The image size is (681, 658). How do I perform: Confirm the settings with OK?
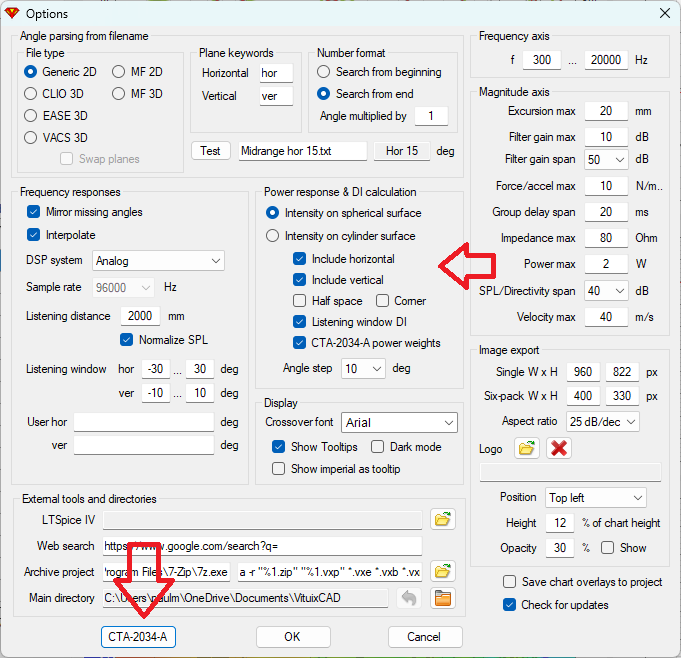293,637
